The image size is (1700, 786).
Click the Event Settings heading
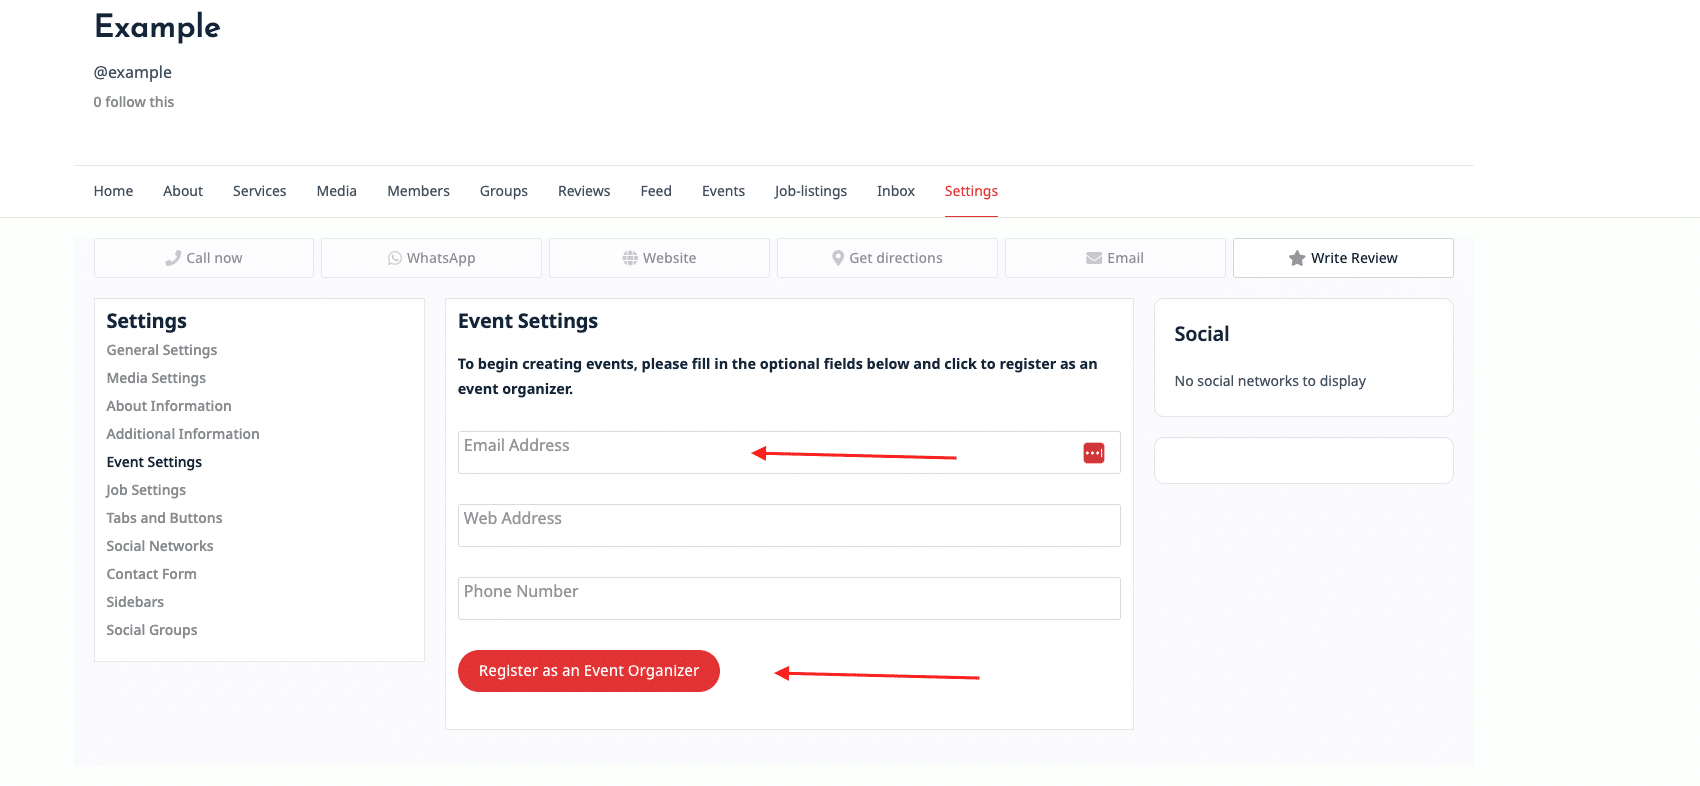point(528,321)
